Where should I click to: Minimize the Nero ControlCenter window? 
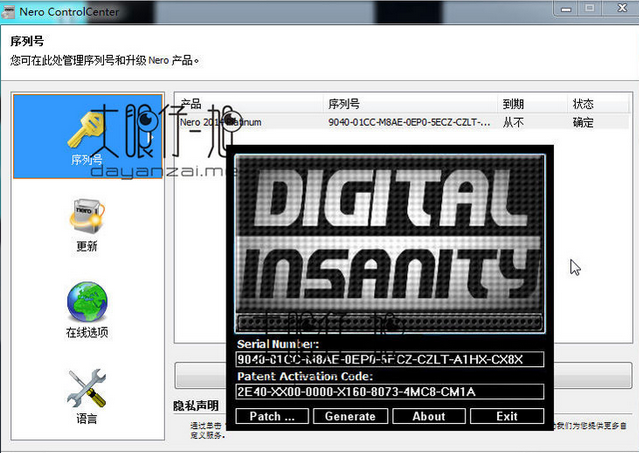click(x=566, y=9)
